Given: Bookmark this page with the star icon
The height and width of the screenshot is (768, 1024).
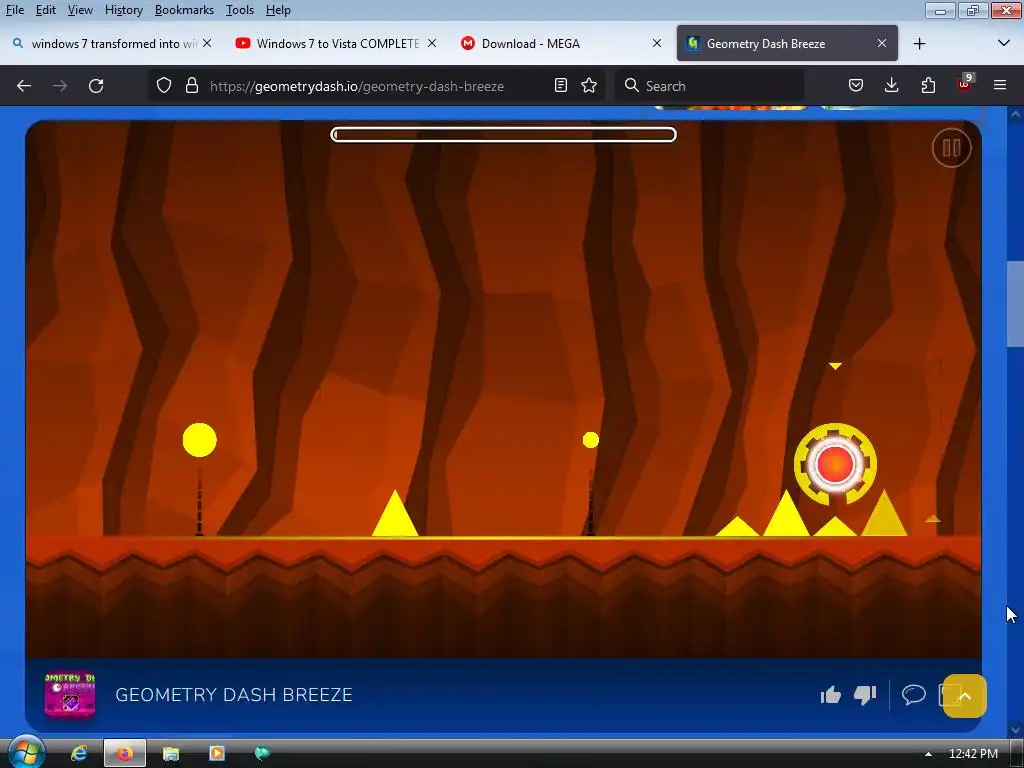Looking at the screenshot, I should [589, 86].
